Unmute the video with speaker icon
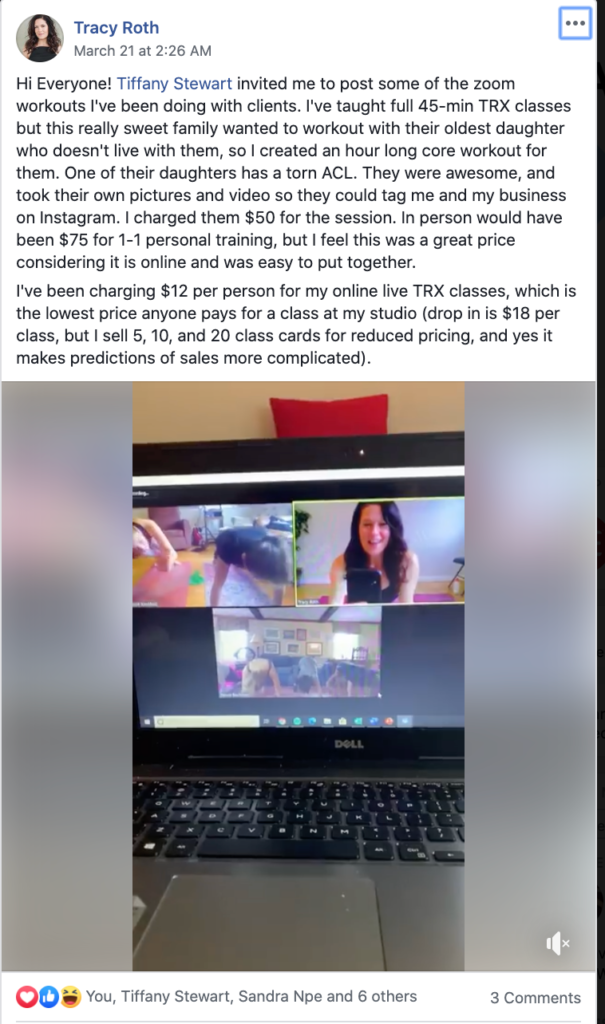605x1024 pixels. click(x=557, y=943)
